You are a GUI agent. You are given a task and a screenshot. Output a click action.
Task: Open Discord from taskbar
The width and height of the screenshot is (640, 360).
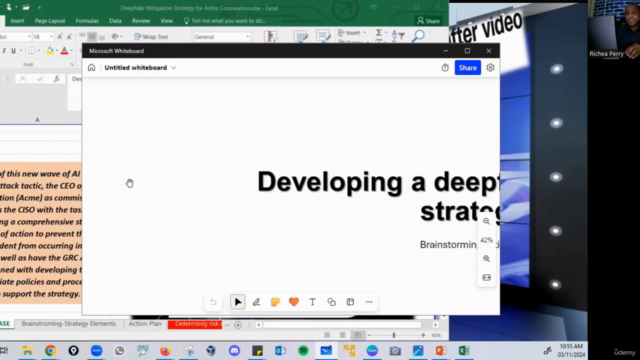[234, 351]
